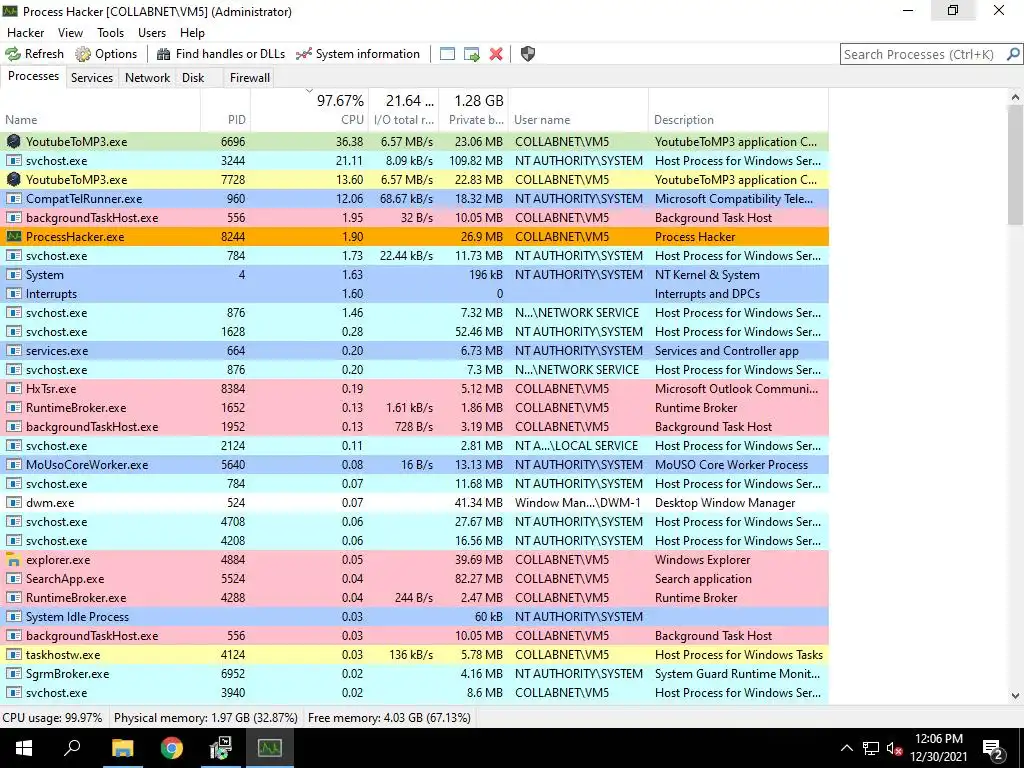The image size is (1024, 768).
Task: Sort by the CPU column header
Action: 310,110
